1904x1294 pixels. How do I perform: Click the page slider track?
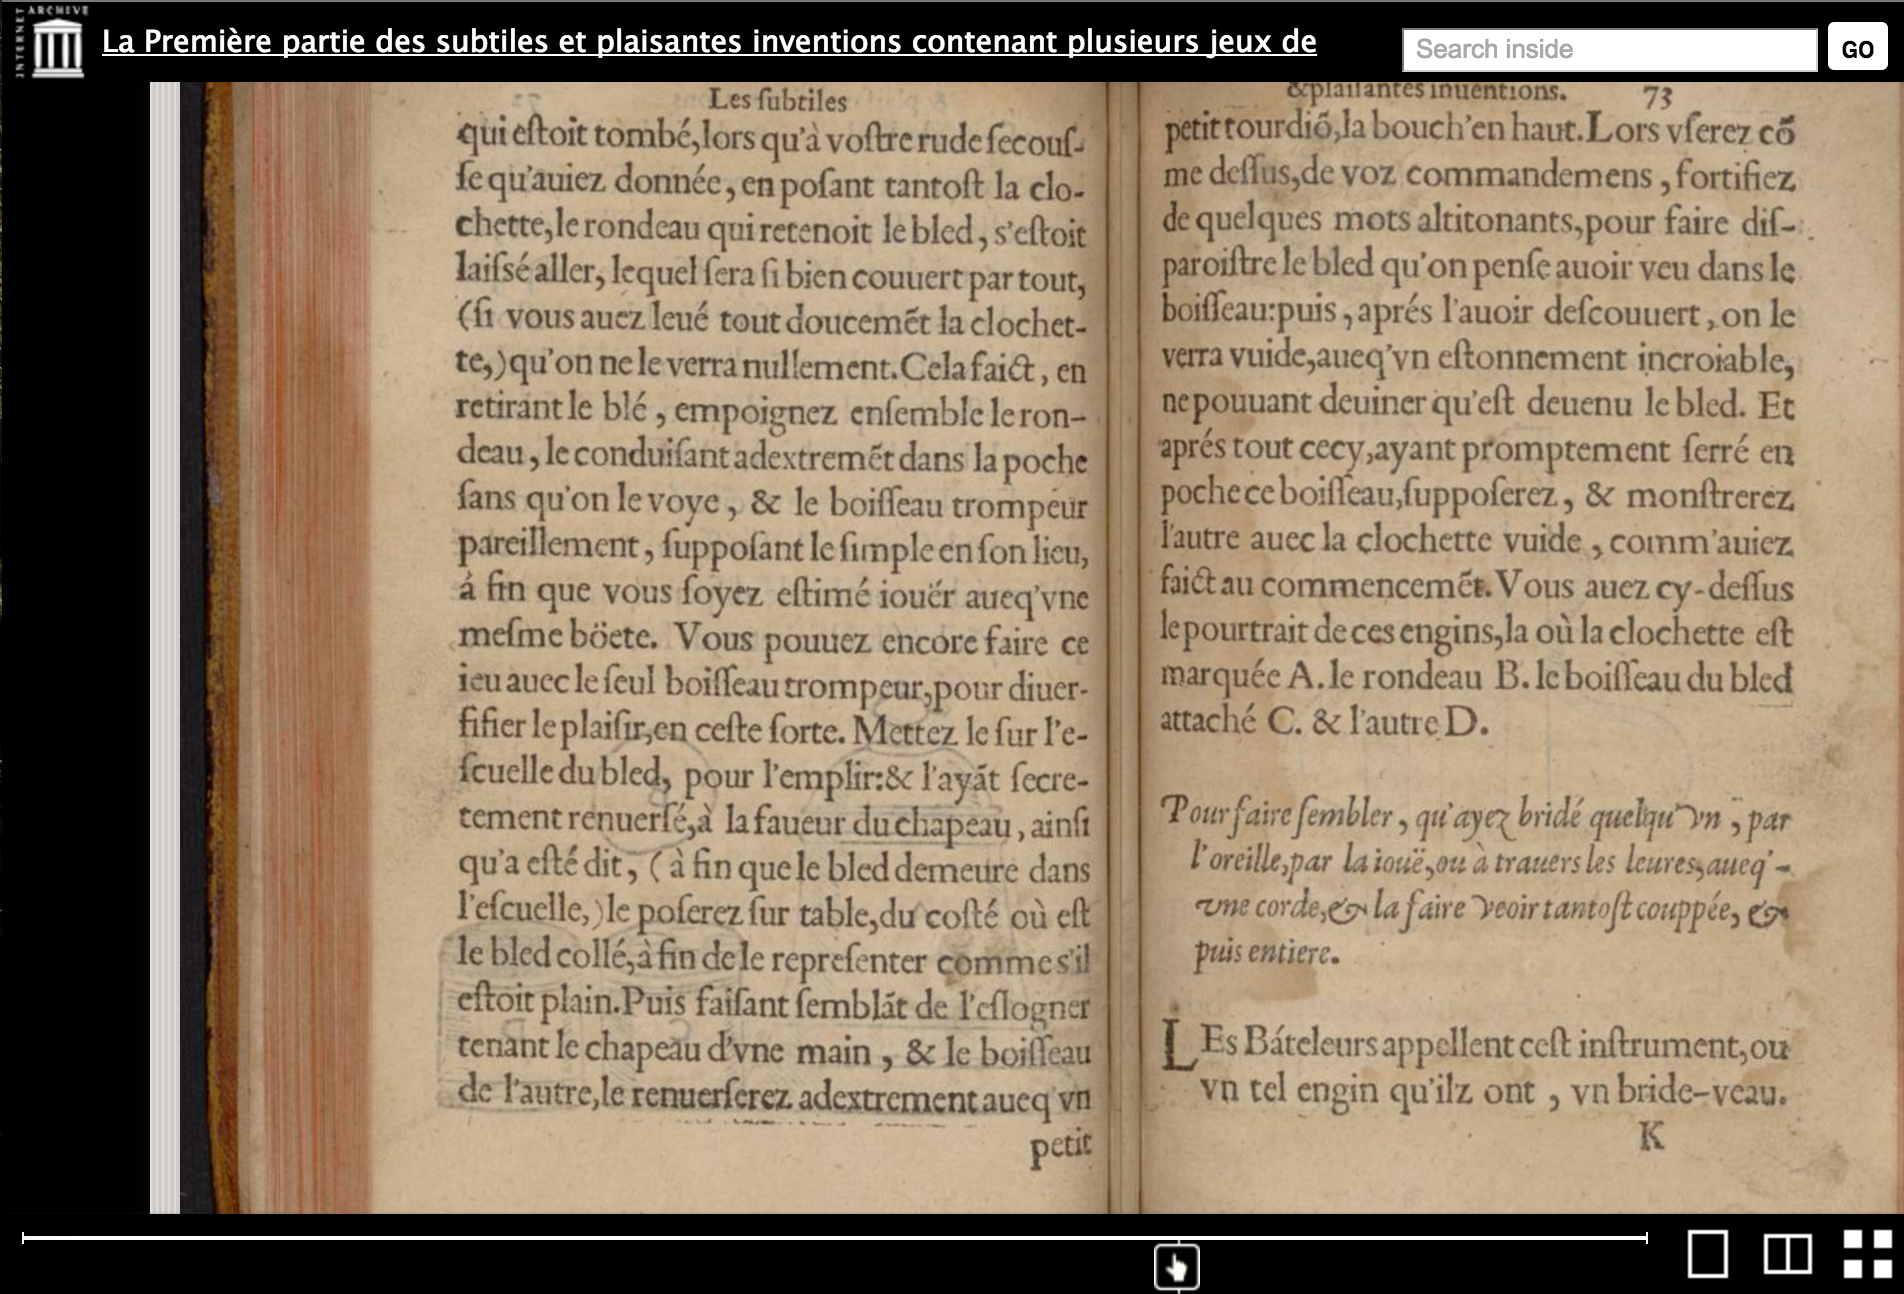click(x=834, y=1238)
